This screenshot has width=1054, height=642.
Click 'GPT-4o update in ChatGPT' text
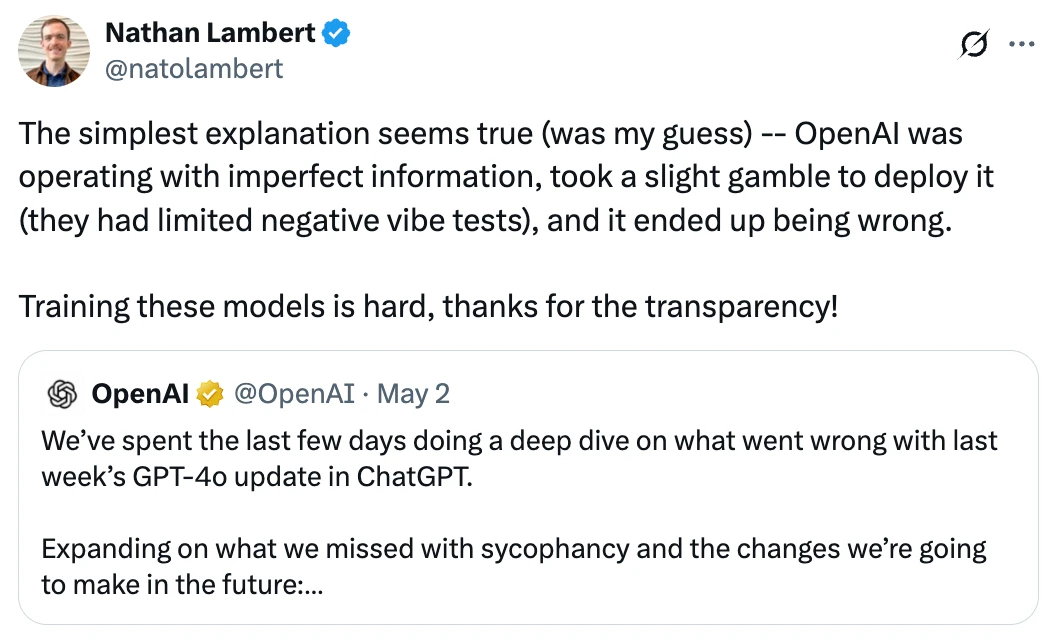[302, 477]
